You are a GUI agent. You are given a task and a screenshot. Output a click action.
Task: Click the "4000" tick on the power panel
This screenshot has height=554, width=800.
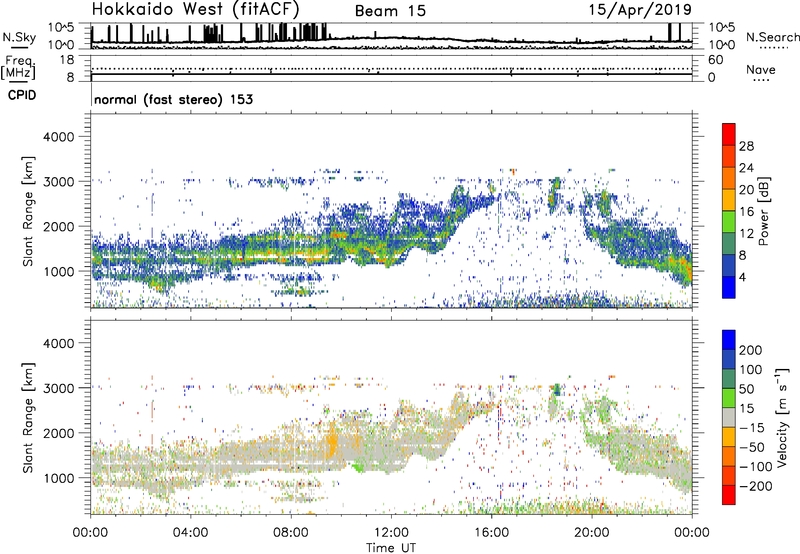pos(58,137)
